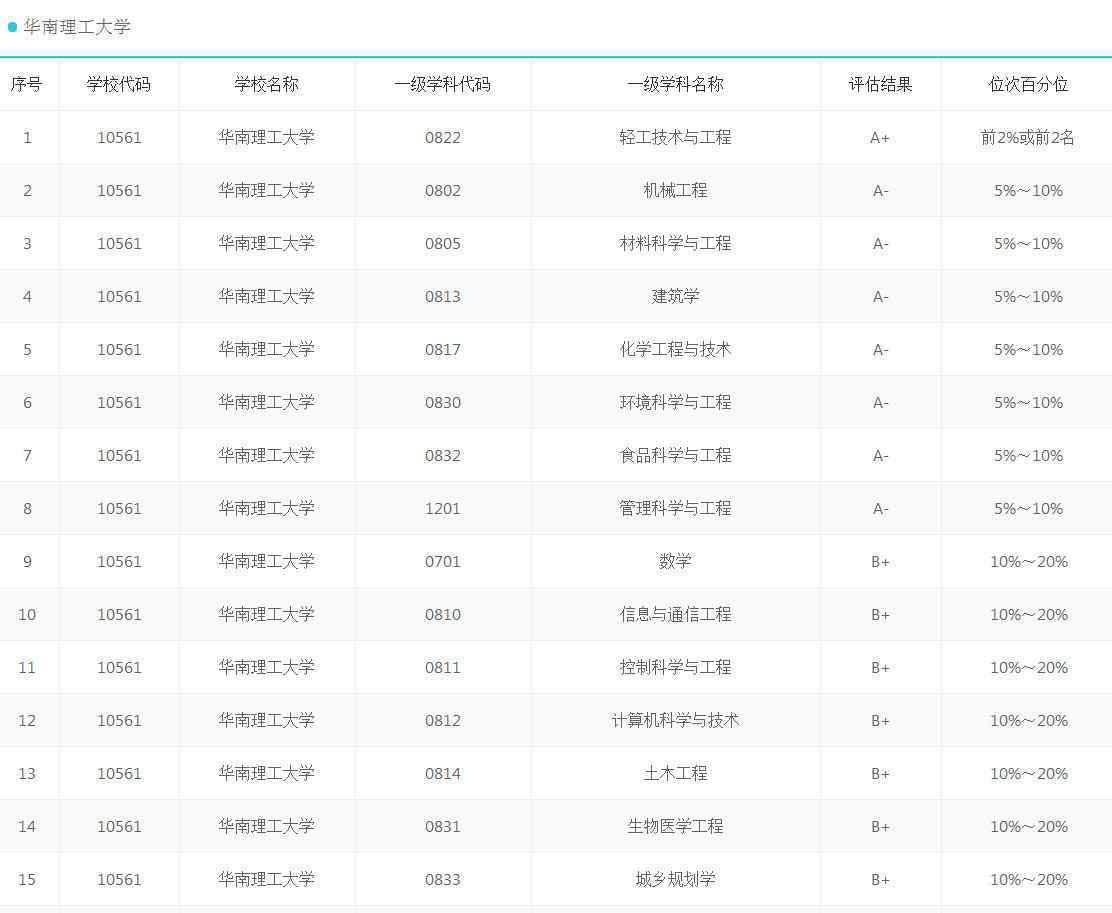This screenshot has height=913, width=1112.
Task: Select the 学校代码 column header
Action: (x=118, y=84)
